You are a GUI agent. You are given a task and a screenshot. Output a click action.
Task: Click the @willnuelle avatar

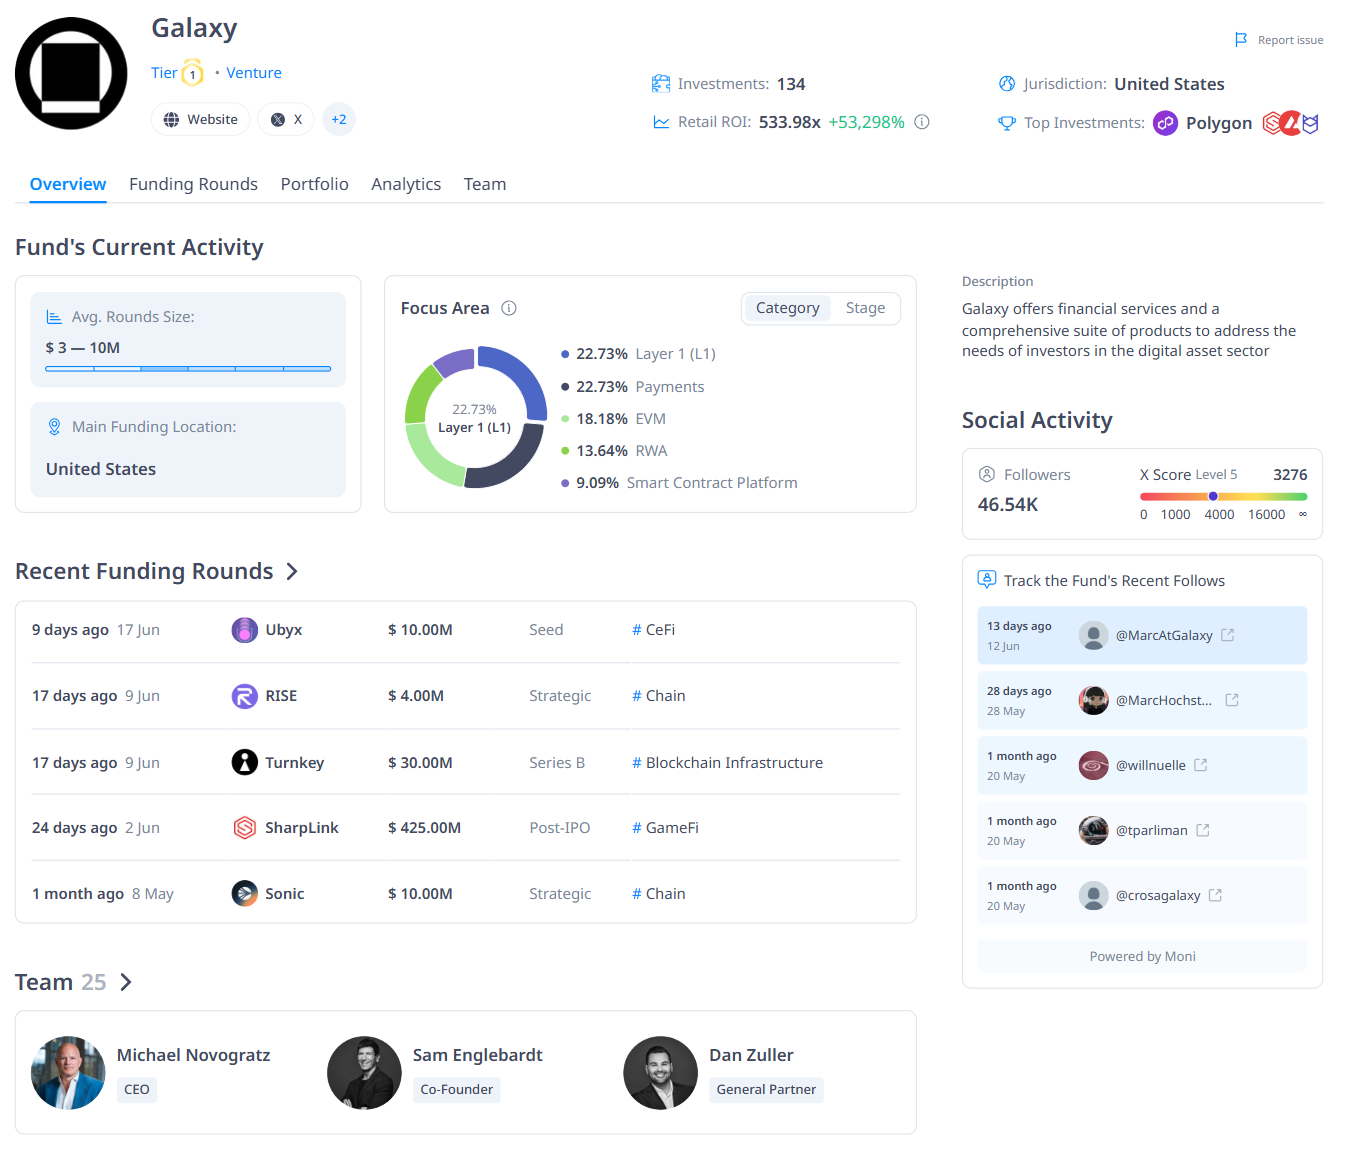(1093, 765)
